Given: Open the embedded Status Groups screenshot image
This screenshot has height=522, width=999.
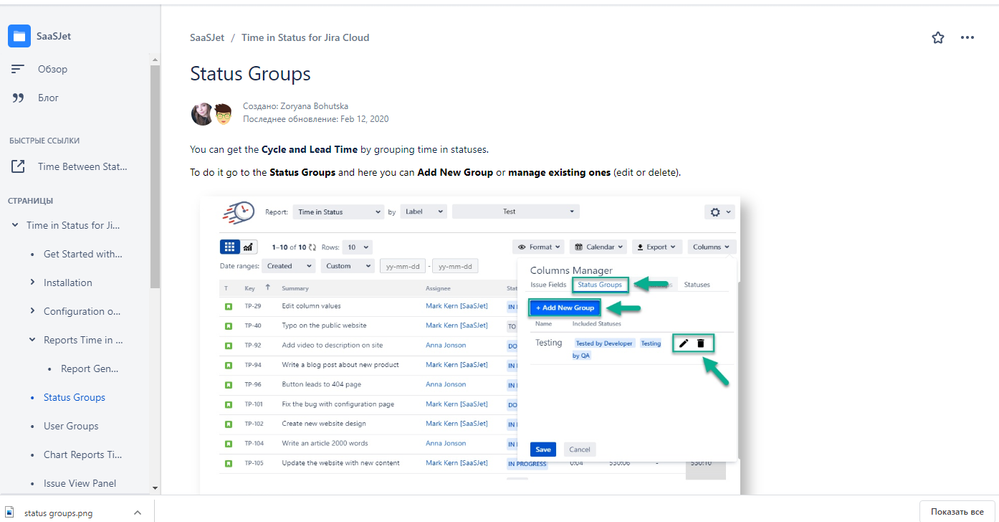Looking at the screenshot, I should coord(470,345).
